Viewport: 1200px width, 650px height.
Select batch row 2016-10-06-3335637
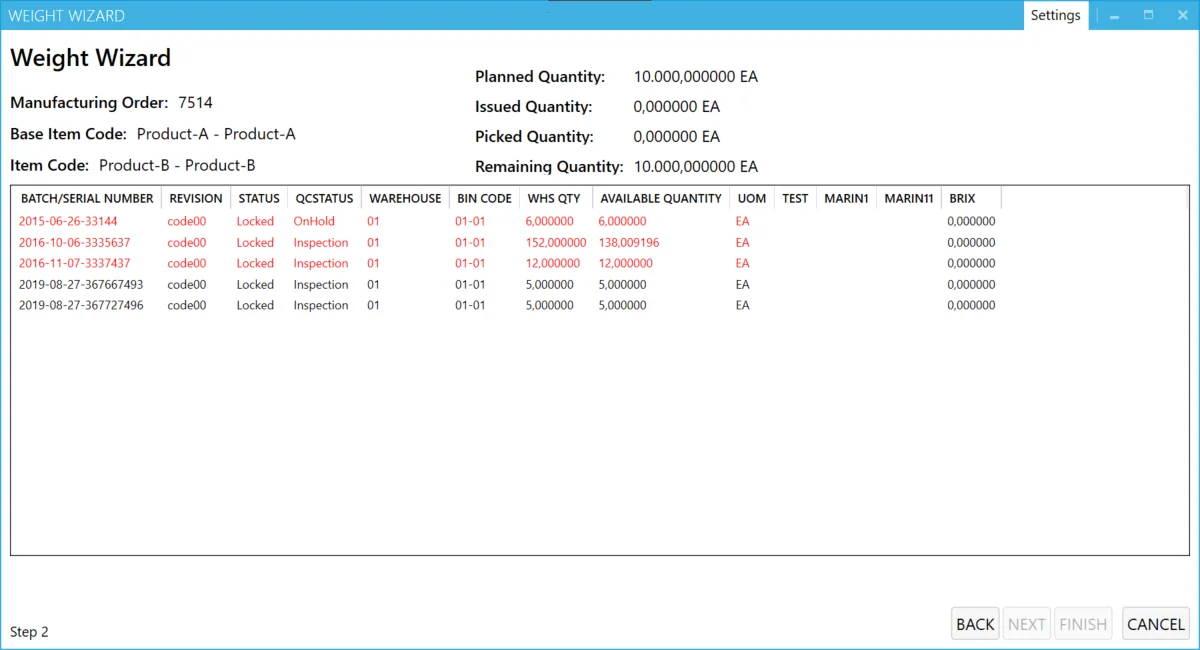(x=74, y=243)
